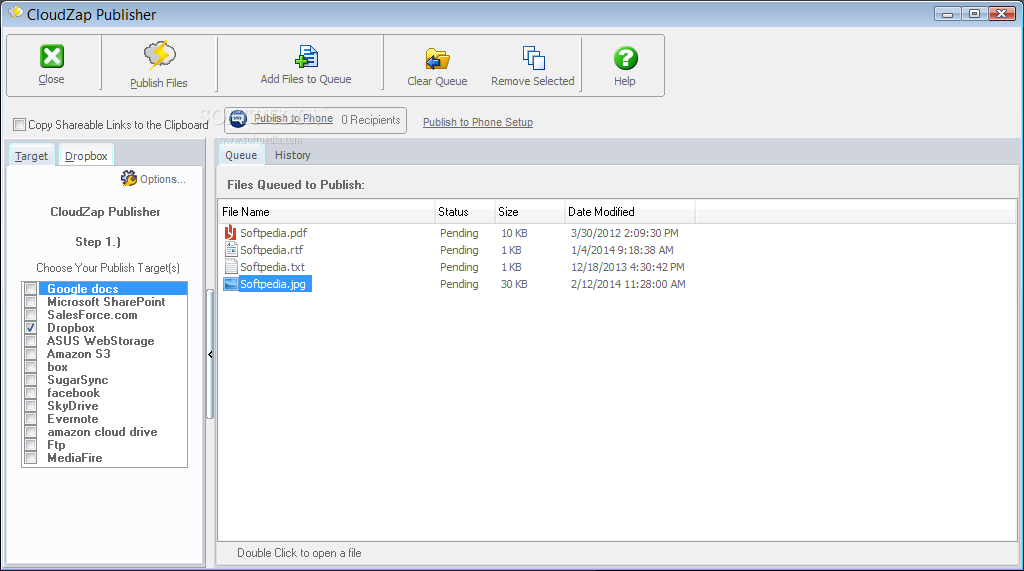Click the document icon beside Softpedia.rtf
This screenshot has width=1024, height=571.
tap(231, 250)
